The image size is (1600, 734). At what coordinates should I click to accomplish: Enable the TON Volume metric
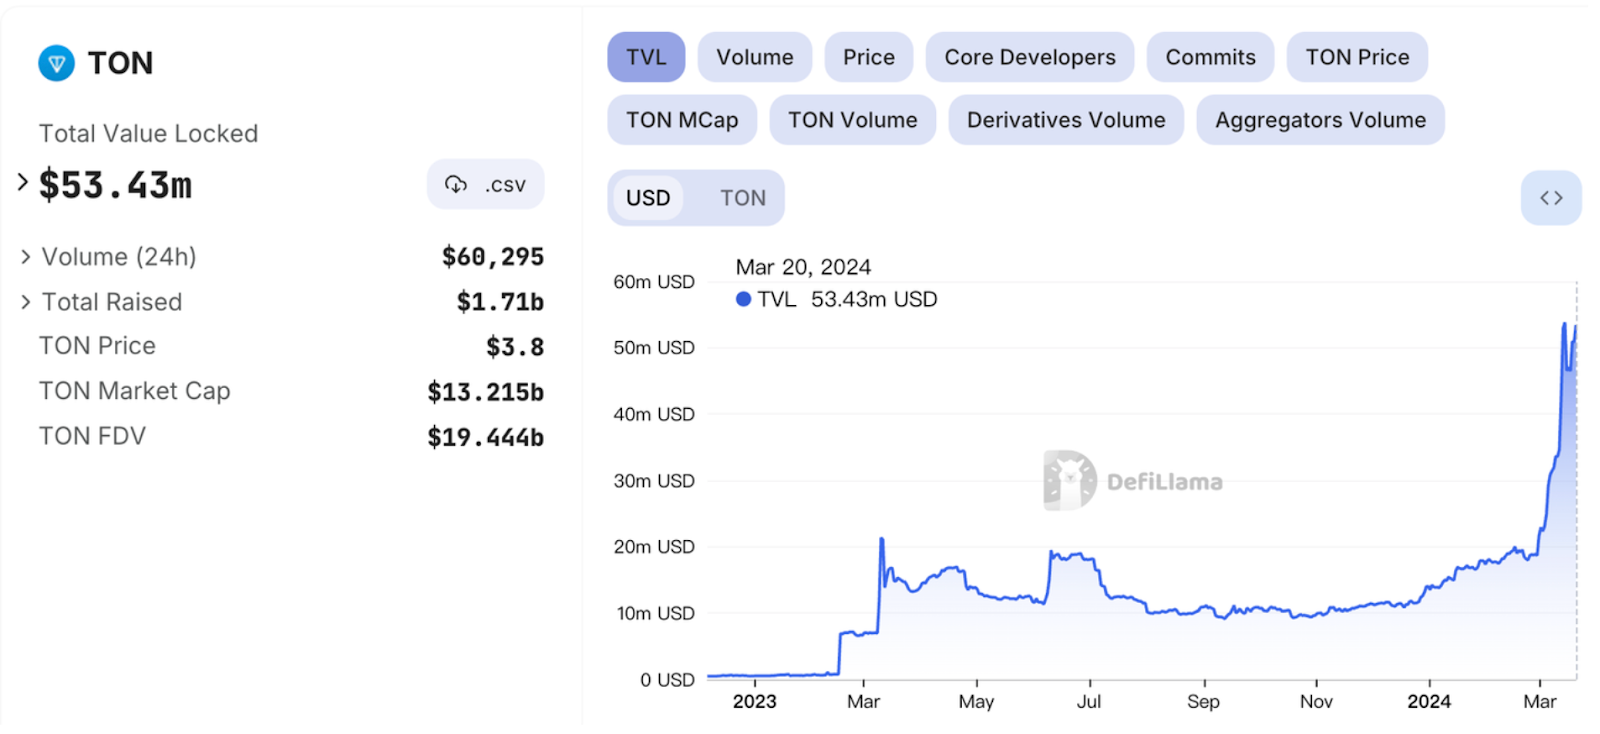click(x=852, y=120)
